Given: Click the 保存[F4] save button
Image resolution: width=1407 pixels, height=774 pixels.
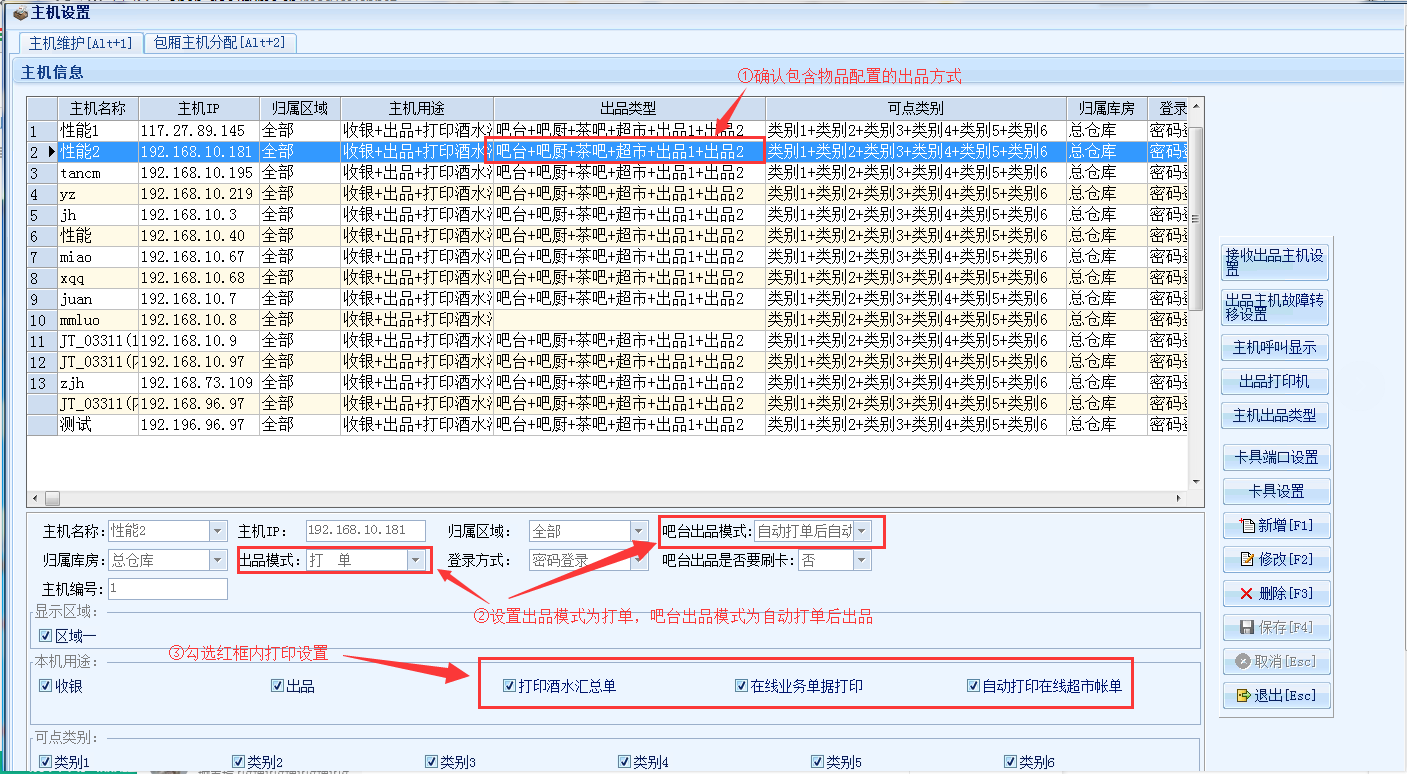Looking at the screenshot, I should click(x=1276, y=627).
